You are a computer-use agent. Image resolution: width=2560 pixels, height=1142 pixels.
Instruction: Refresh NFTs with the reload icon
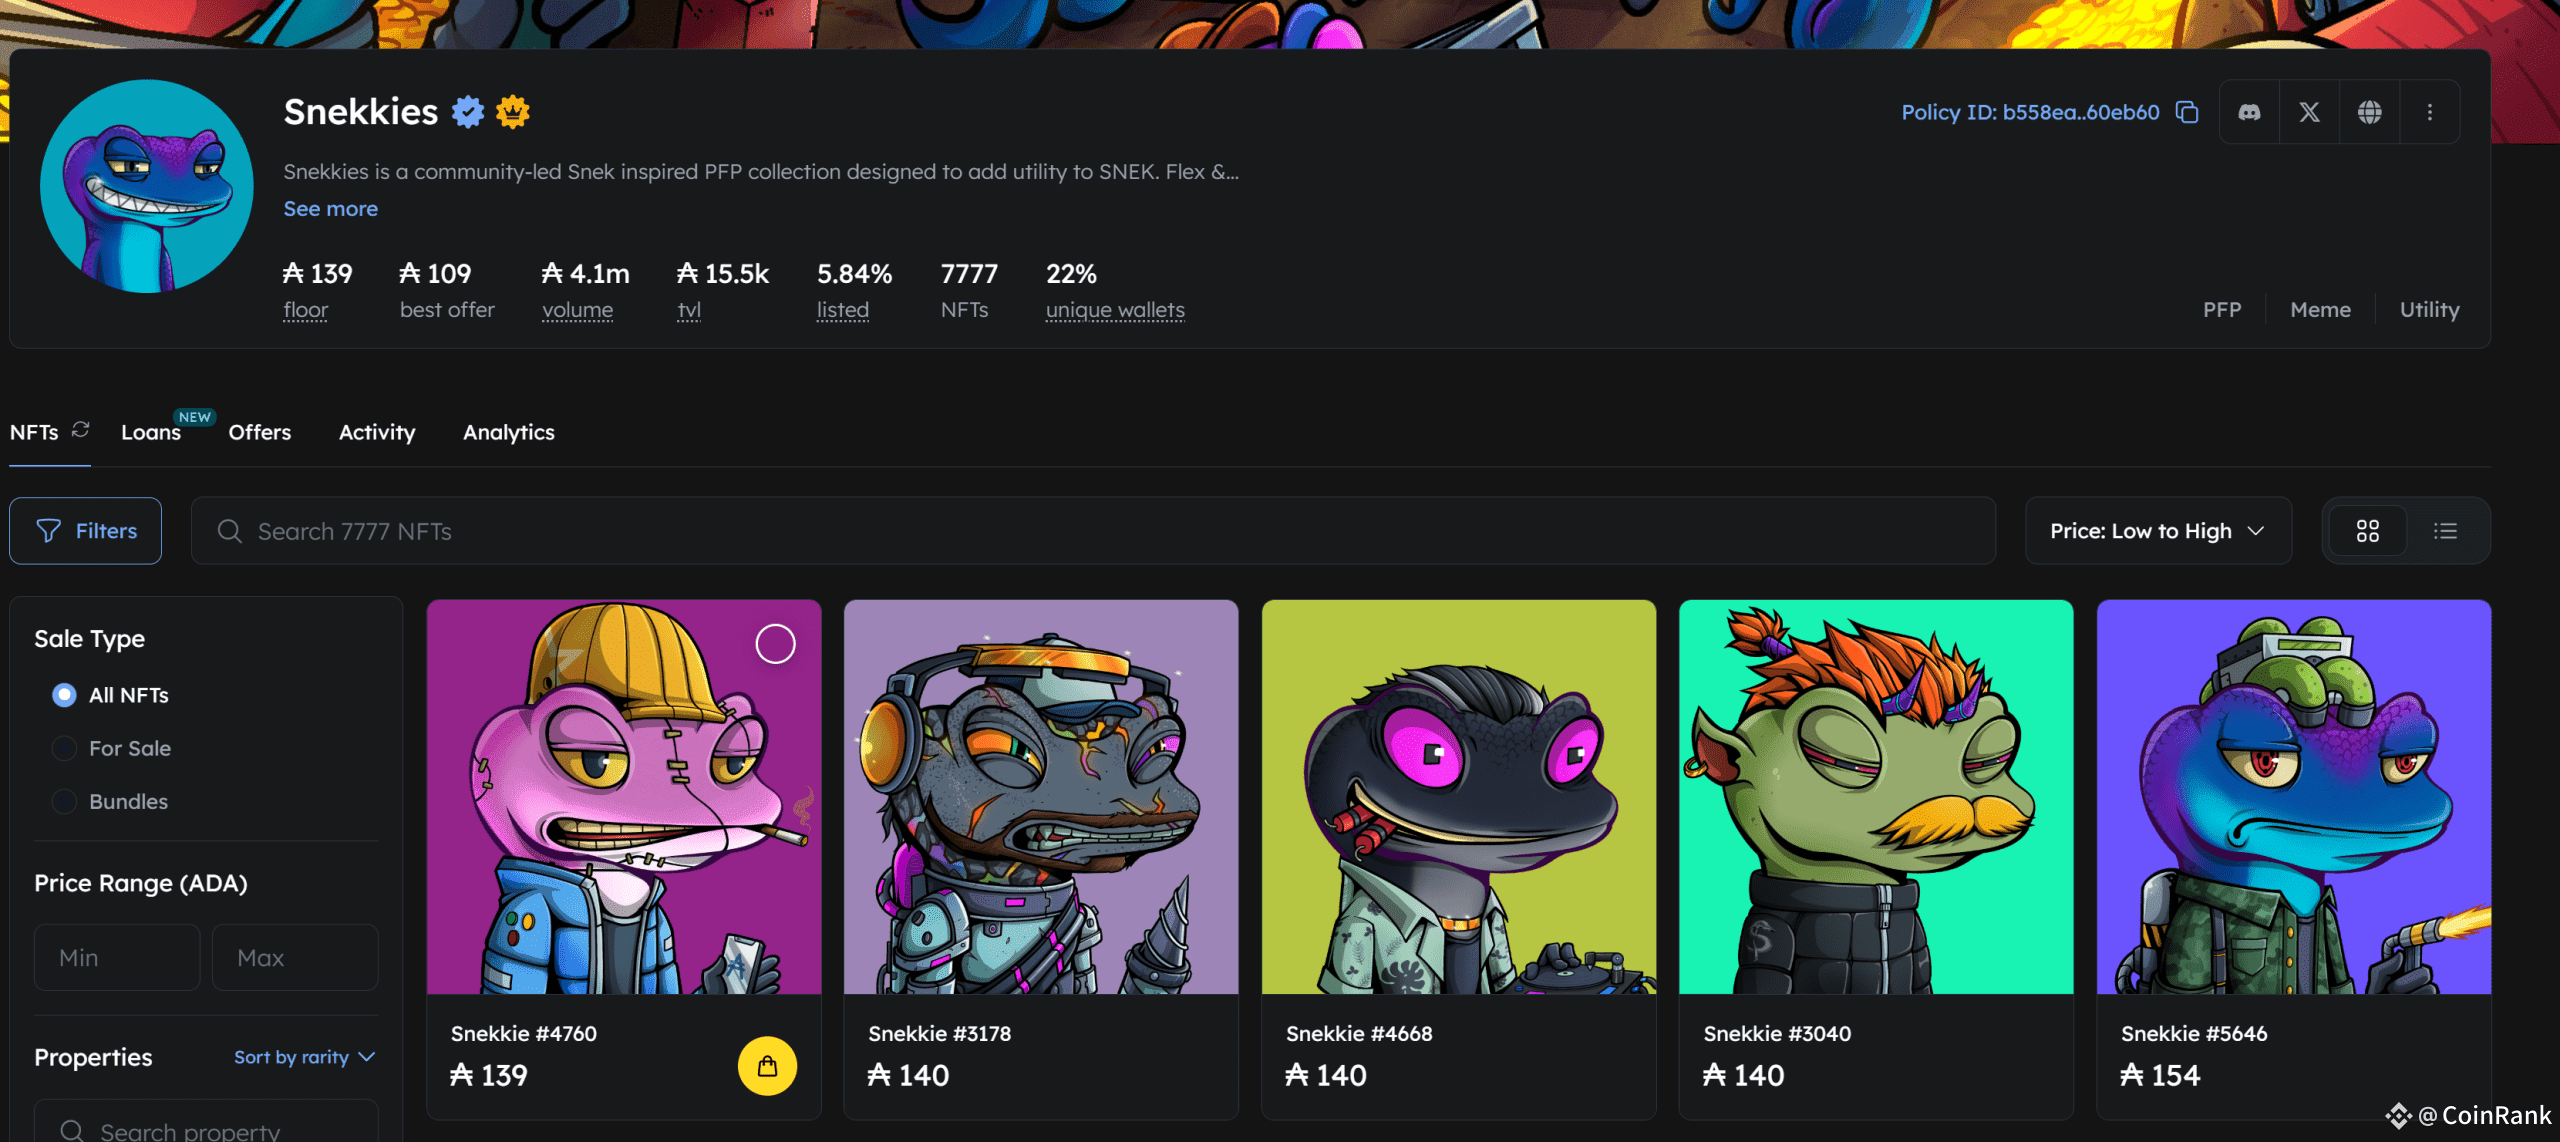coord(81,429)
